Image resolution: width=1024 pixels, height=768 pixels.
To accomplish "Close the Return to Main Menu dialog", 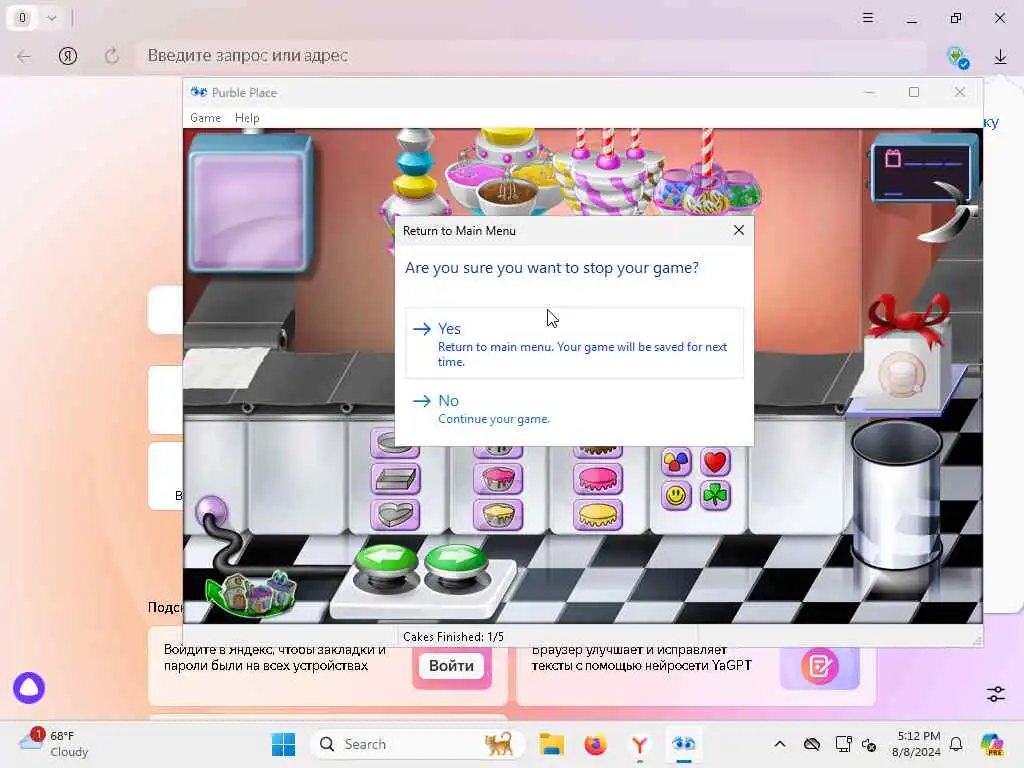I will [x=739, y=231].
